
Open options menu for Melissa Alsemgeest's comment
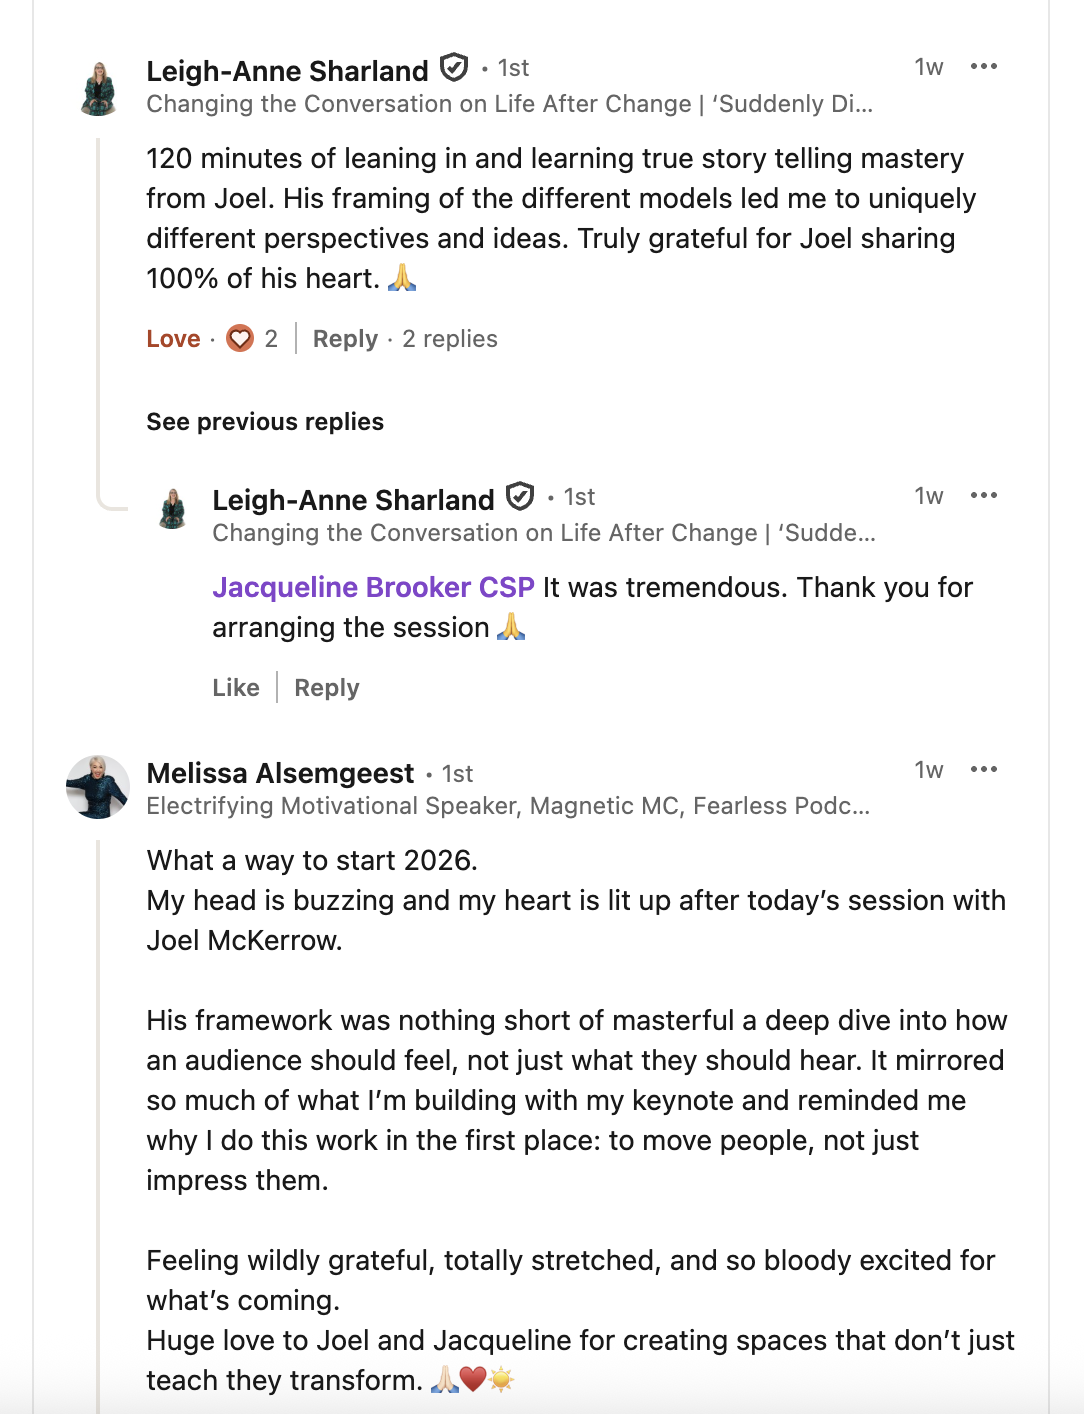point(984,769)
